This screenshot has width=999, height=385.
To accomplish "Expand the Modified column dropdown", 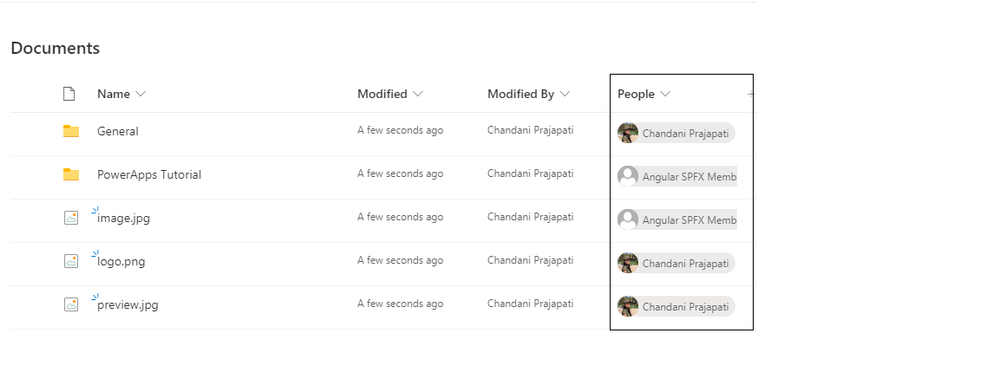I will pyautogui.click(x=418, y=94).
